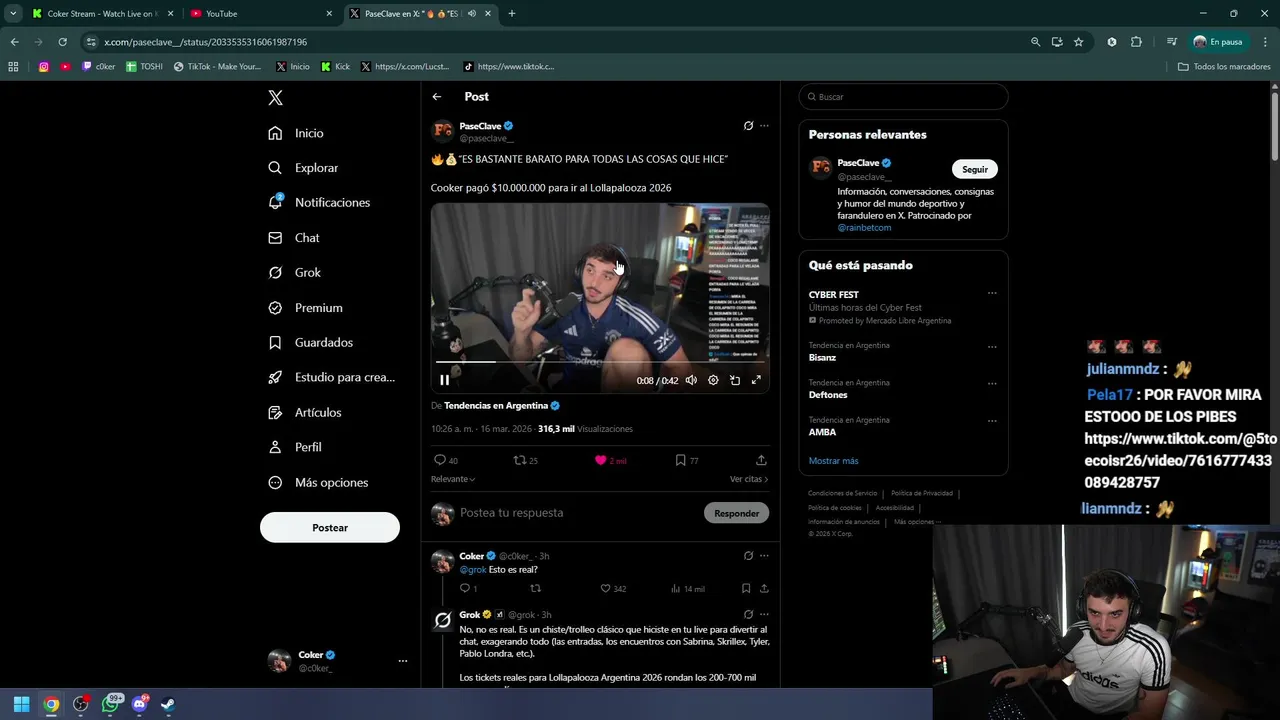
Task: Open Premium in the sidebar
Action: click(305, 308)
